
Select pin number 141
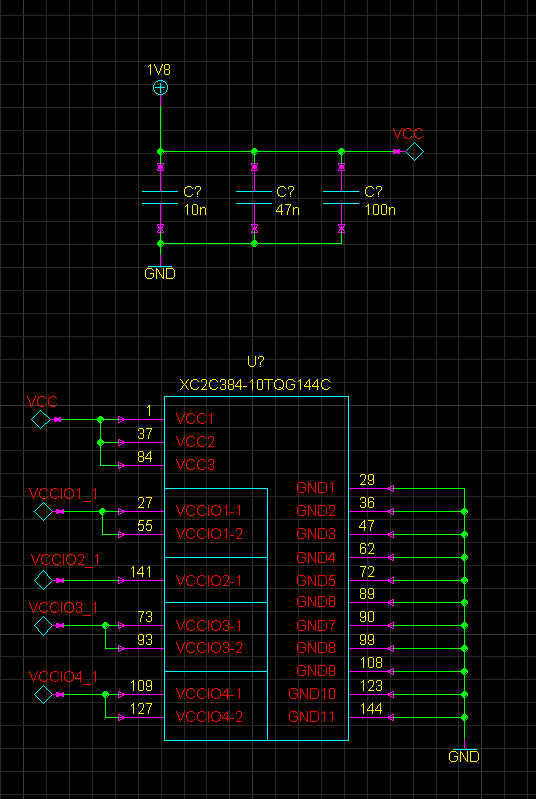point(141,572)
